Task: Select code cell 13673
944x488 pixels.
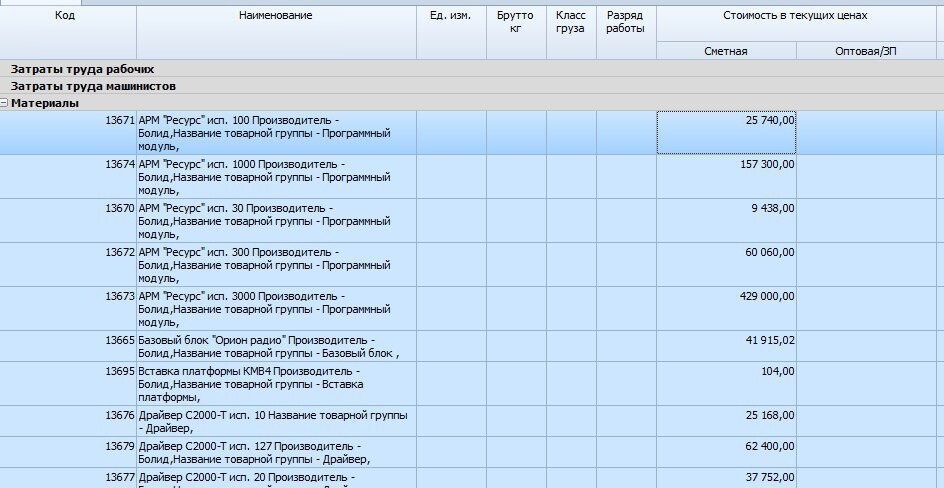Action: pyautogui.click(x=68, y=308)
